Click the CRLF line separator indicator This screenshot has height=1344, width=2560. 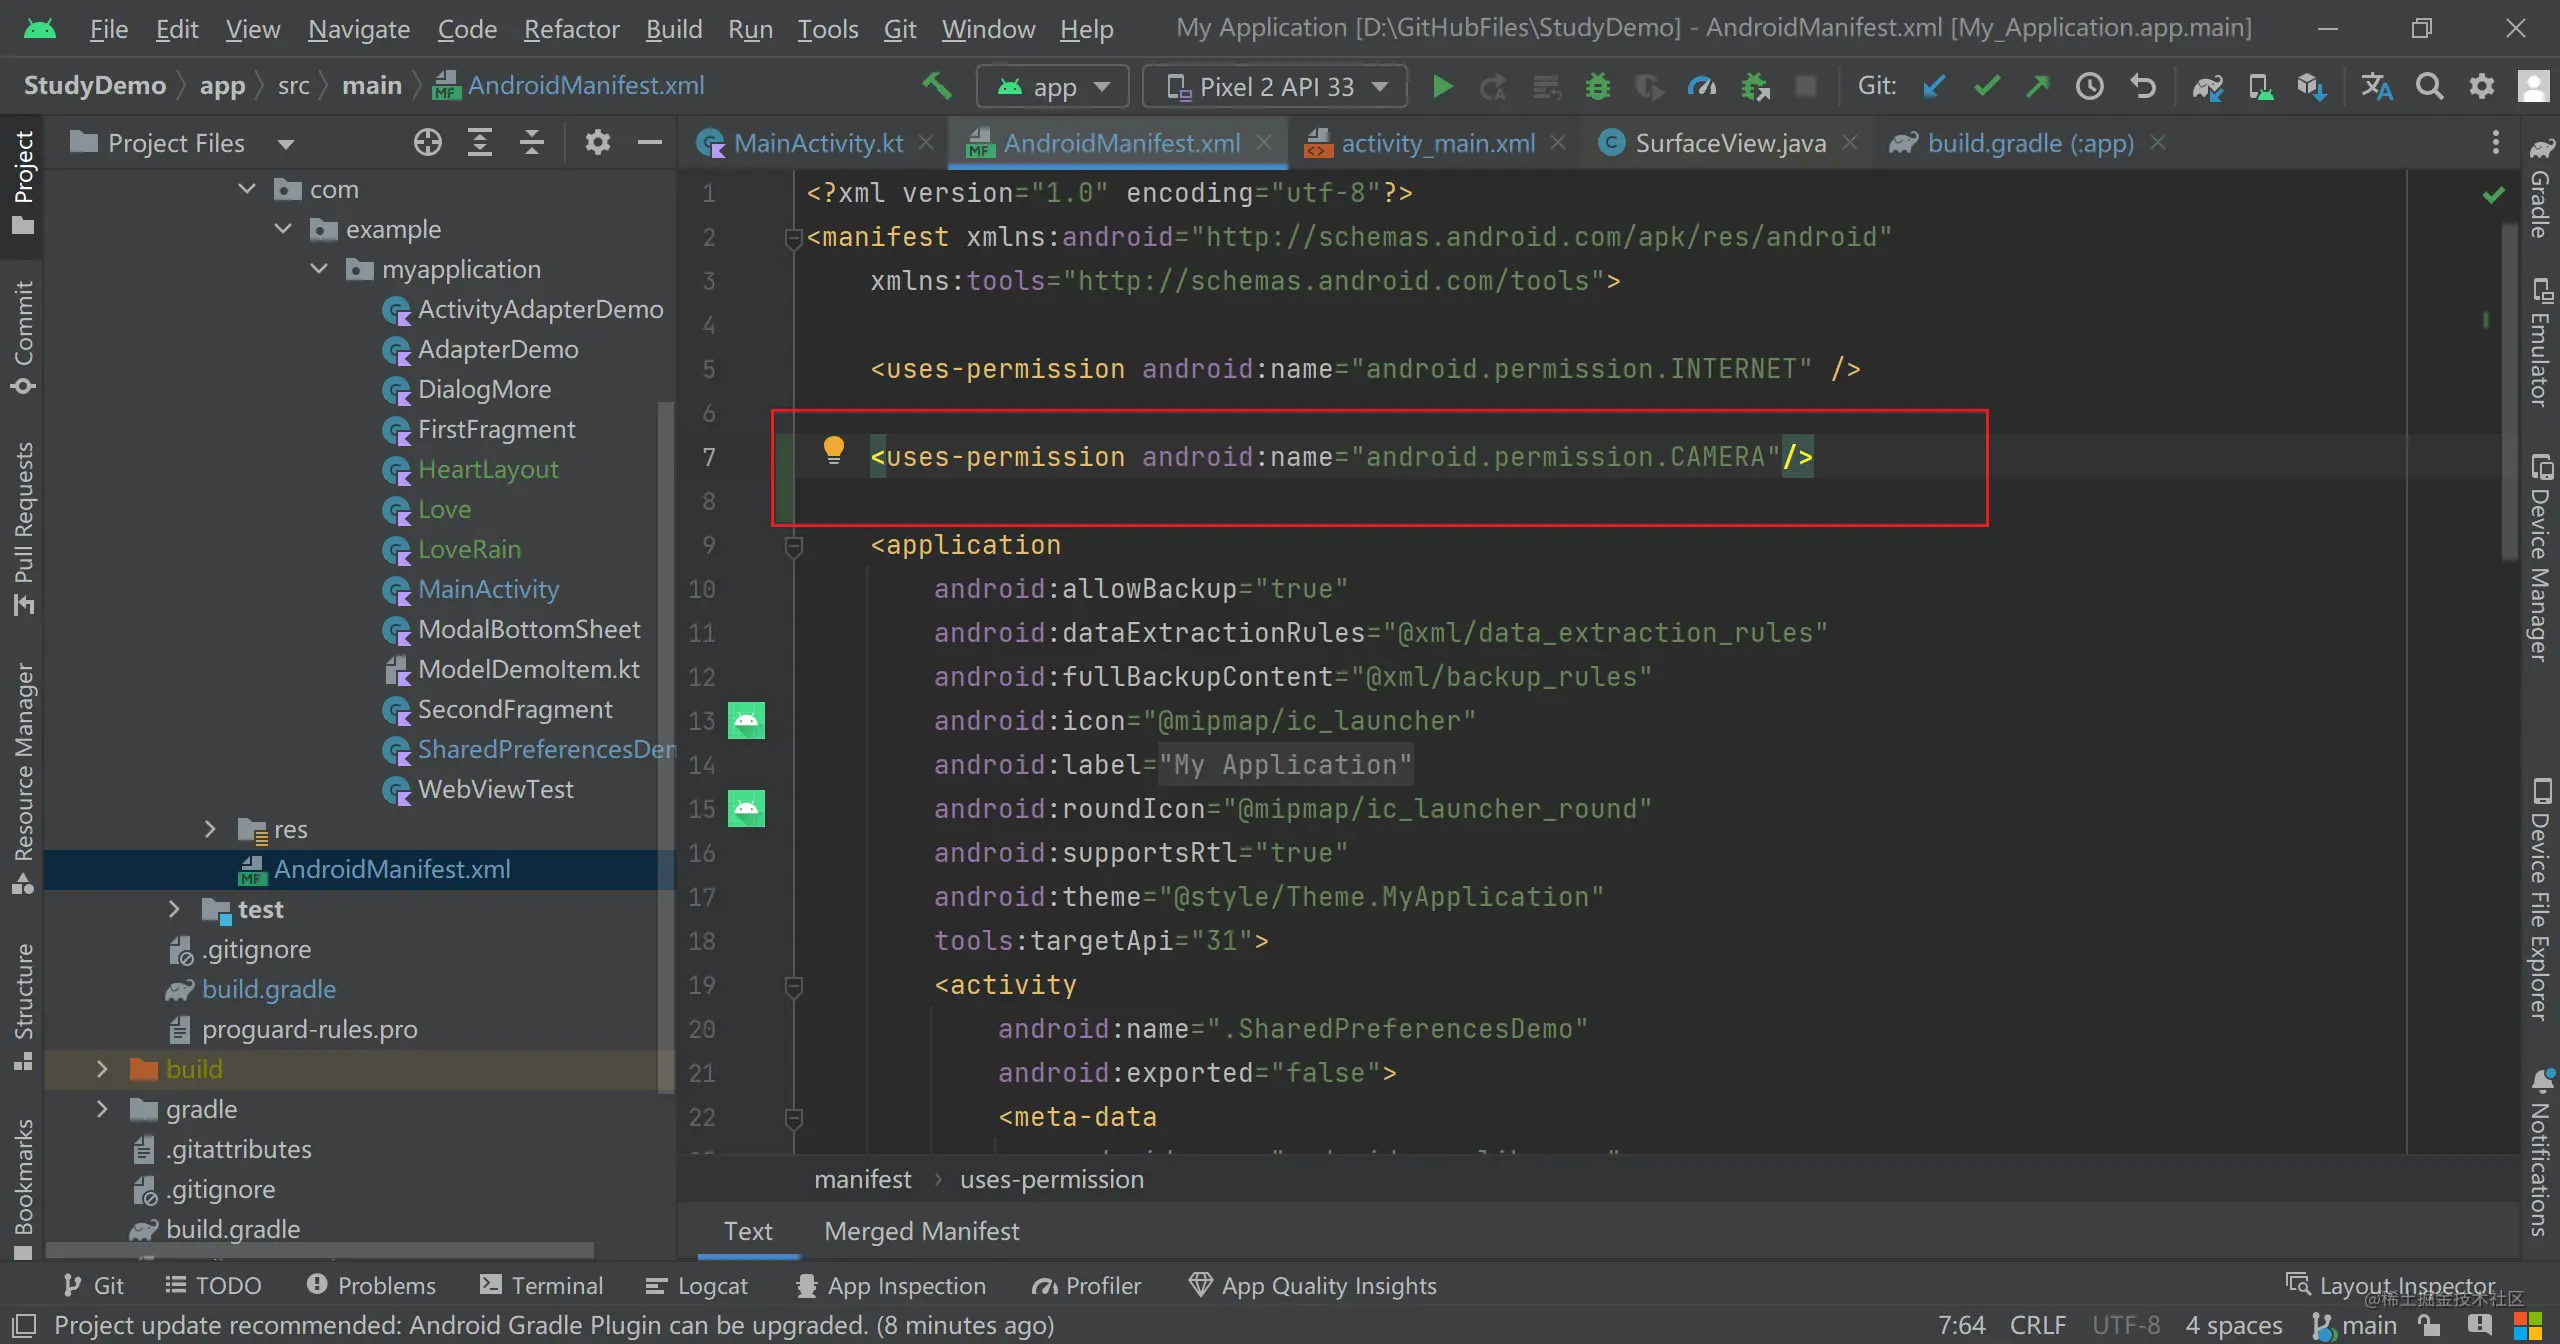(2037, 1325)
